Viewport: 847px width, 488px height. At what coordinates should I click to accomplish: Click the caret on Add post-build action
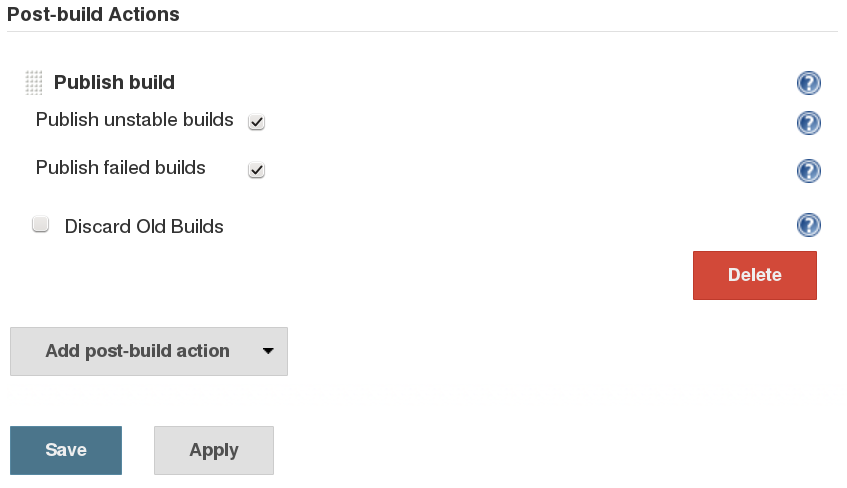pyautogui.click(x=267, y=351)
